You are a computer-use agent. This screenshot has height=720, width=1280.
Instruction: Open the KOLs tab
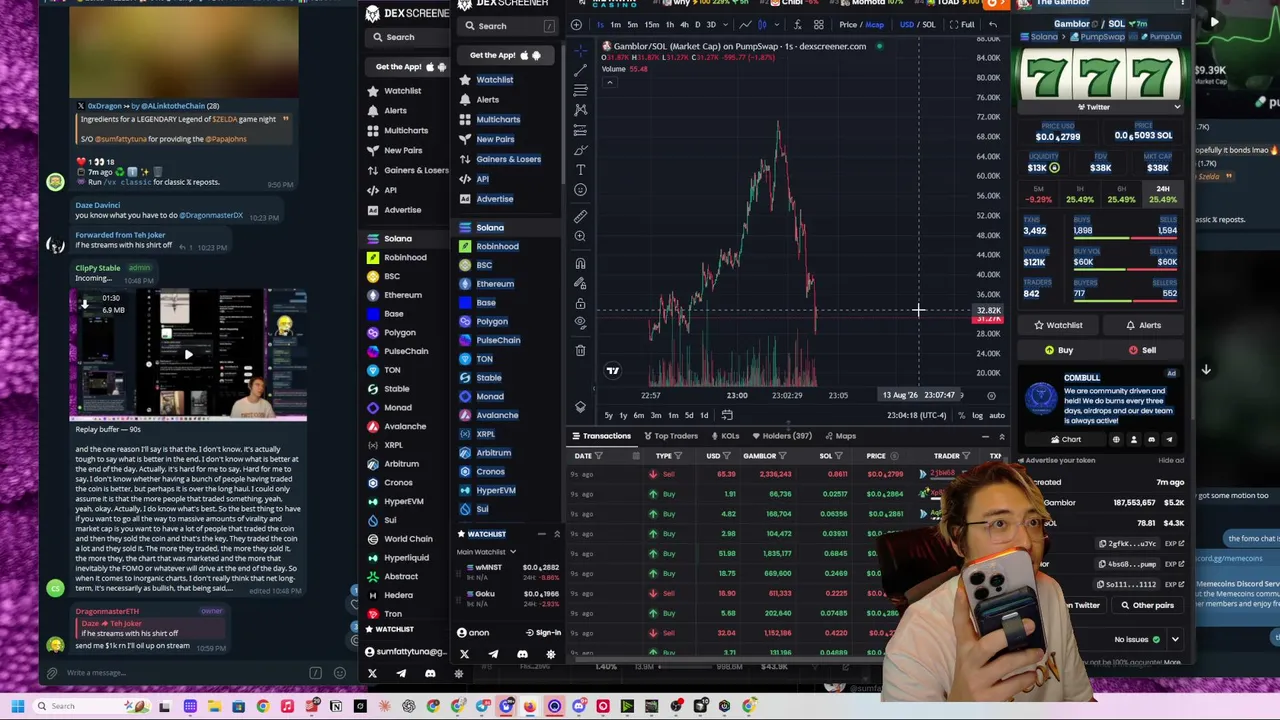724,436
